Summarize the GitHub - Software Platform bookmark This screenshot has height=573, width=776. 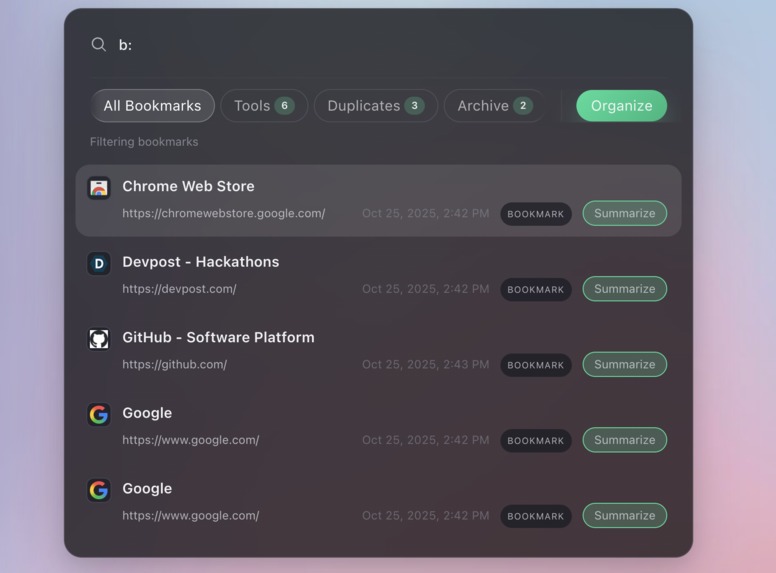(625, 365)
